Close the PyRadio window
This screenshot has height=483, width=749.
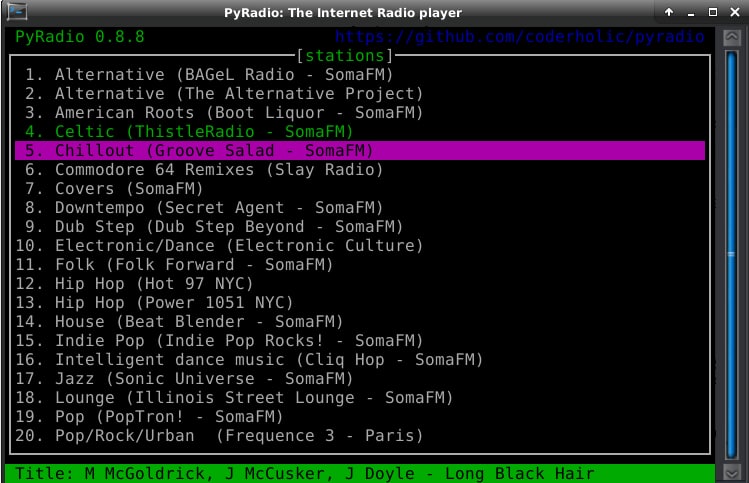[735, 12]
